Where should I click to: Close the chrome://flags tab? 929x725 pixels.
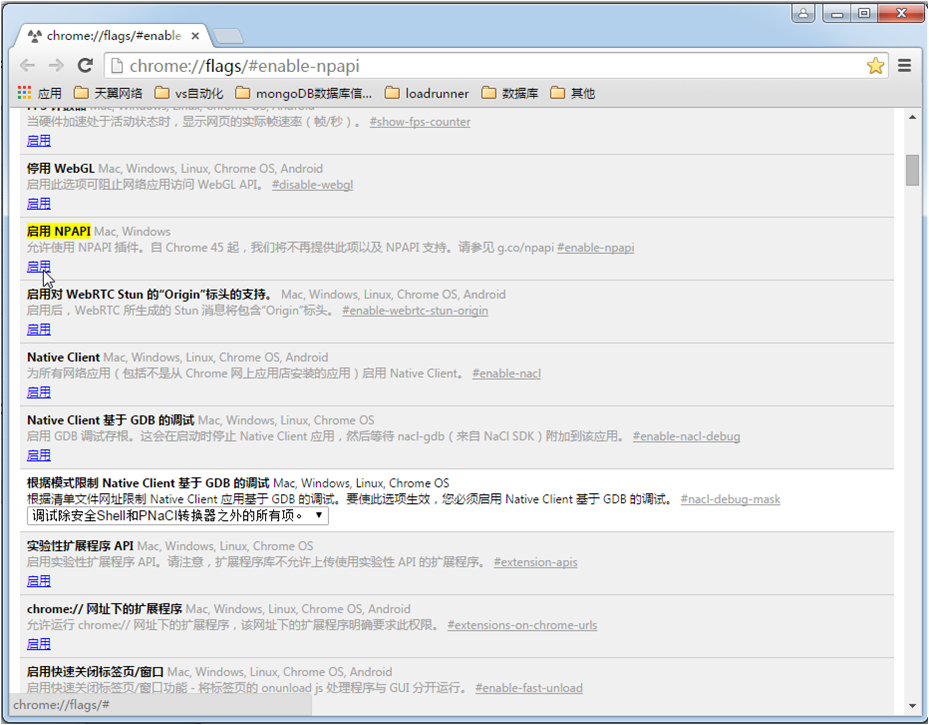click(x=195, y=37)
